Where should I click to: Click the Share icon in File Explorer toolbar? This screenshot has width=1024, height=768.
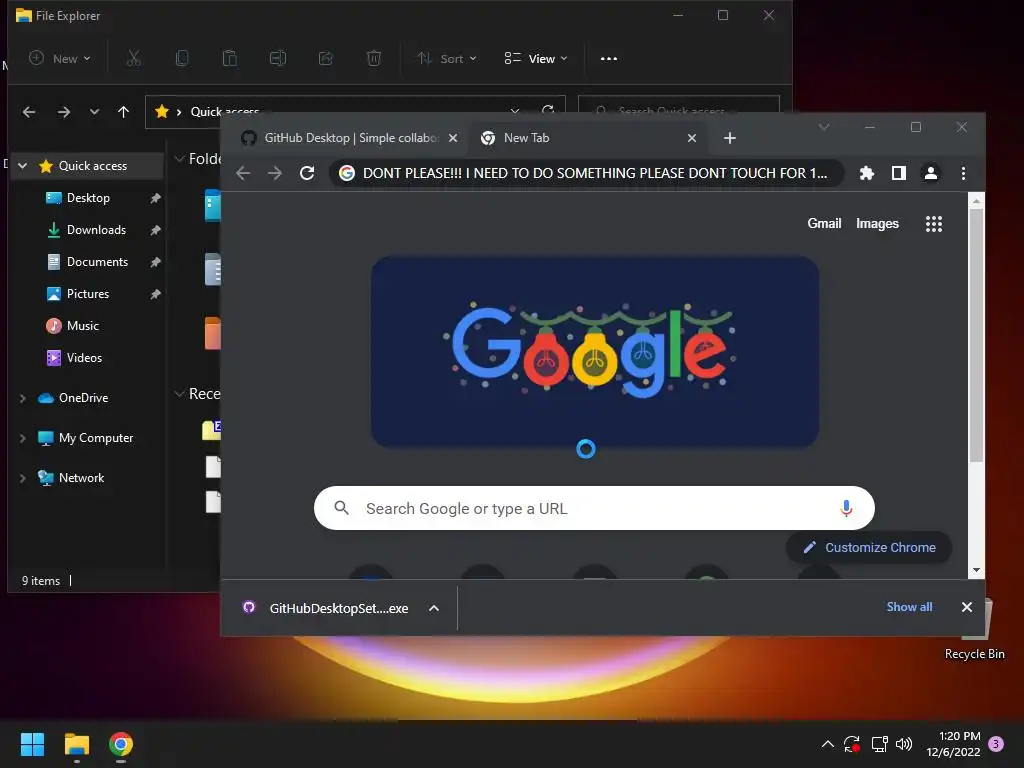[x=326, y=59]
